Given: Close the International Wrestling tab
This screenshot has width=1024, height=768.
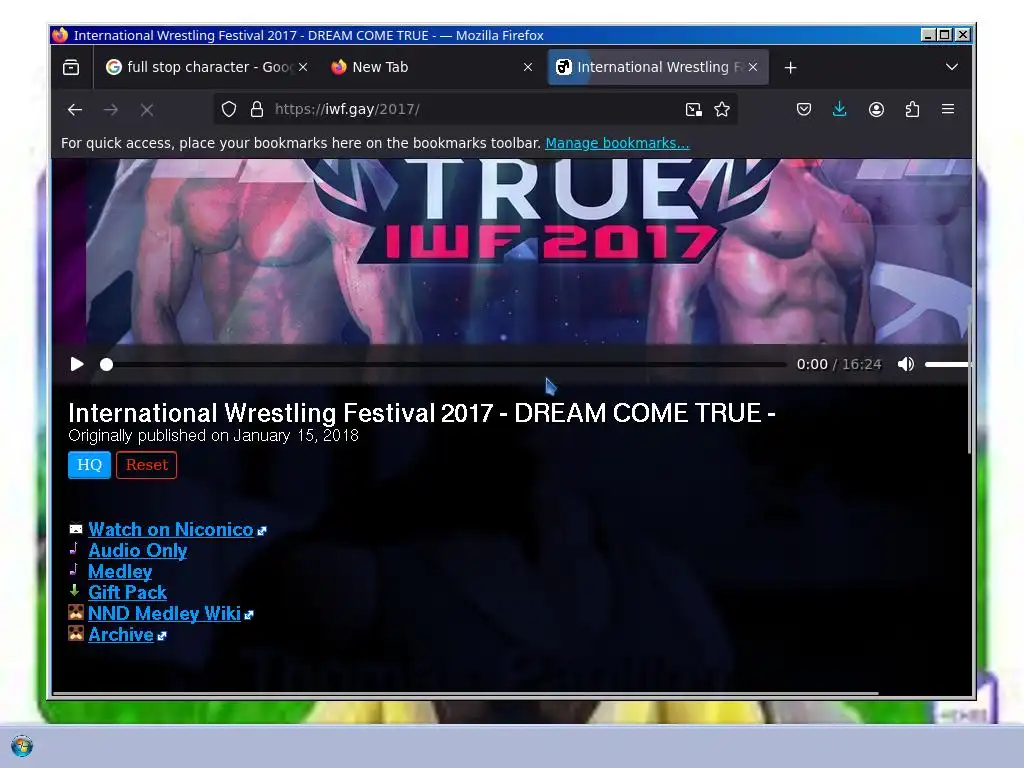Looking at the screenshot, I should coord(753,67).
